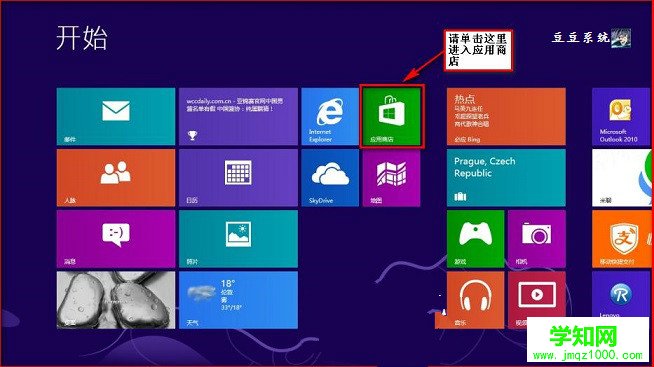
Task: Open the Desktop tile with water-drops photo
Action: (x=116, y=300)
